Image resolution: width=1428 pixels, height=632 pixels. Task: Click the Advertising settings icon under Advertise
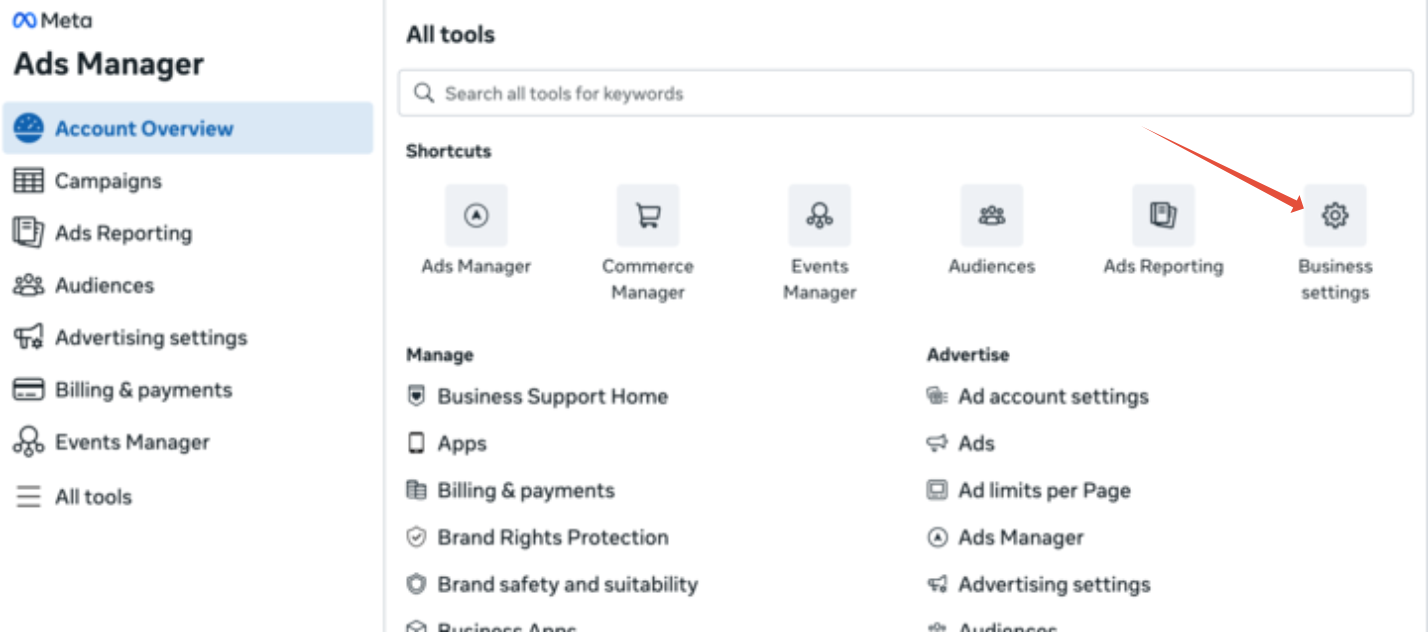[x=937, y=584]
